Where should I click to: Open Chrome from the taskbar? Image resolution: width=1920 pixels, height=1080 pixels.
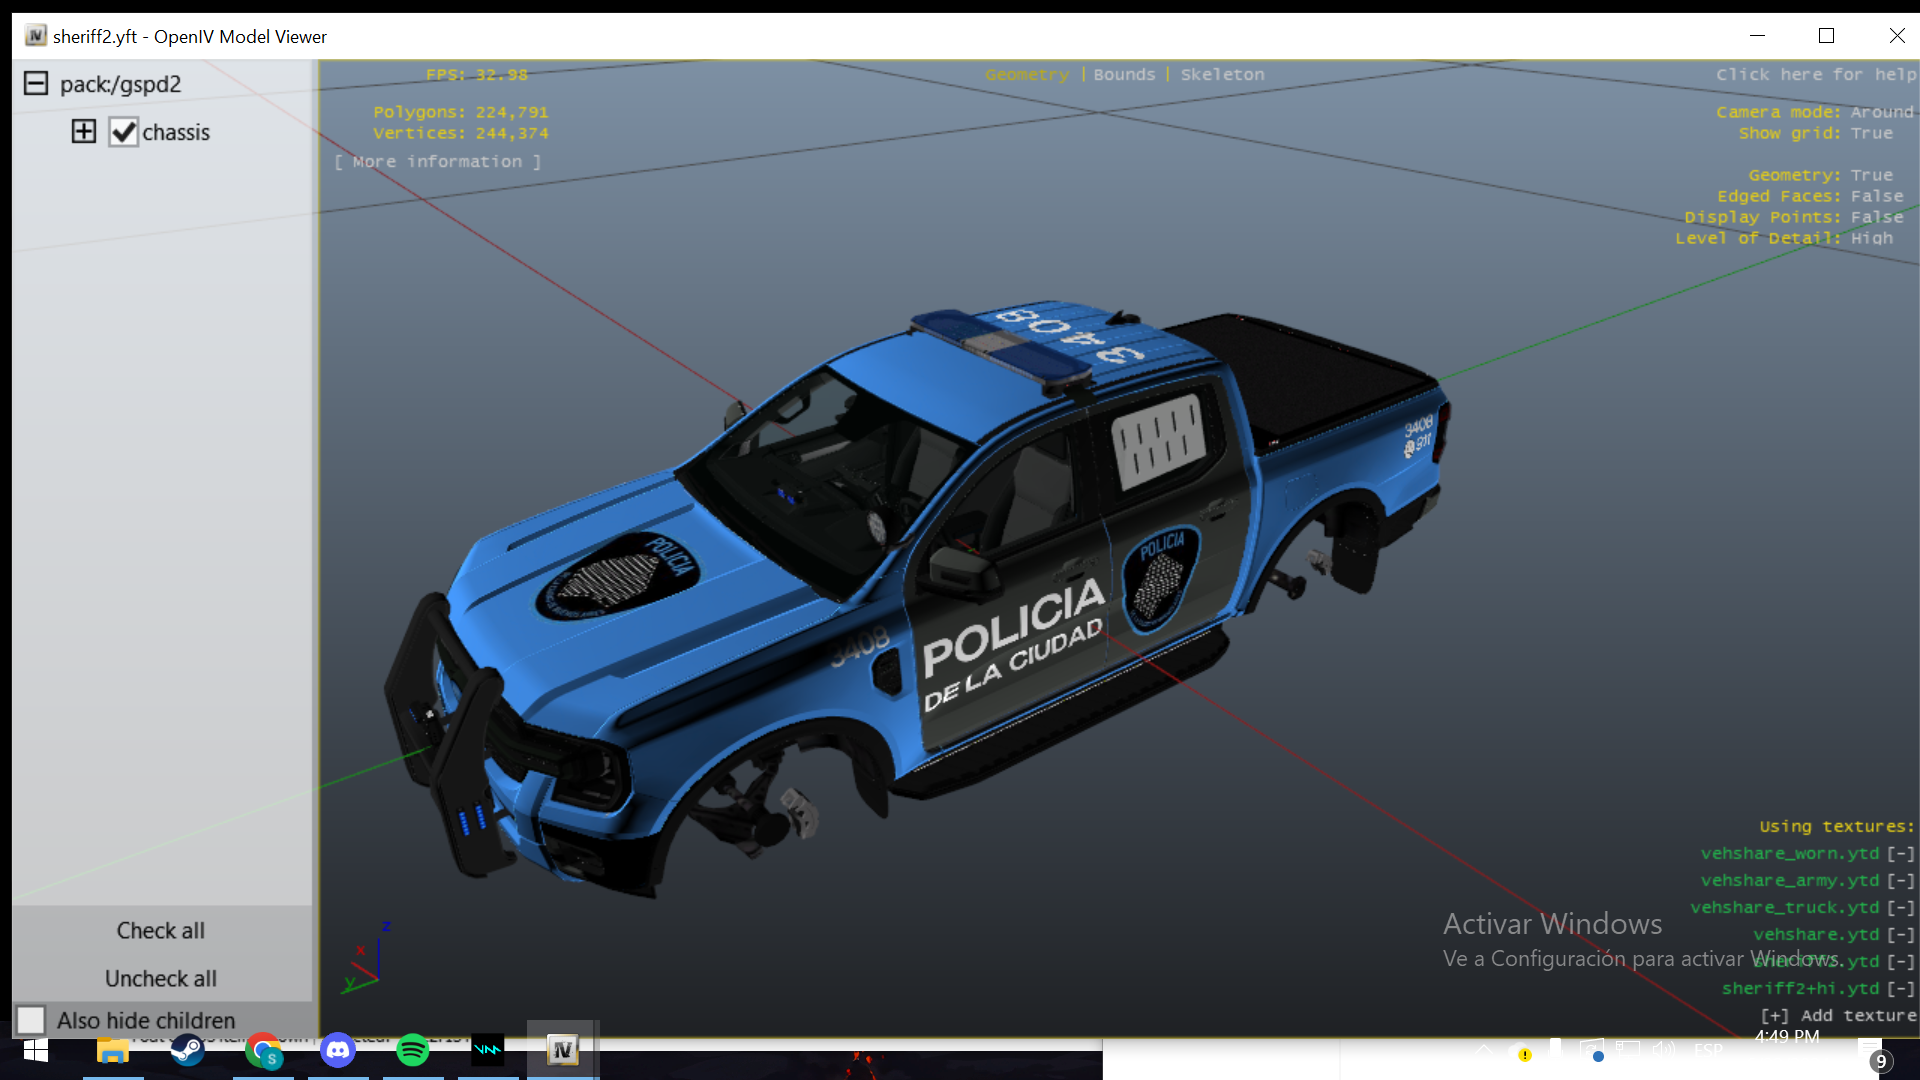click(x=263, y=1050)
